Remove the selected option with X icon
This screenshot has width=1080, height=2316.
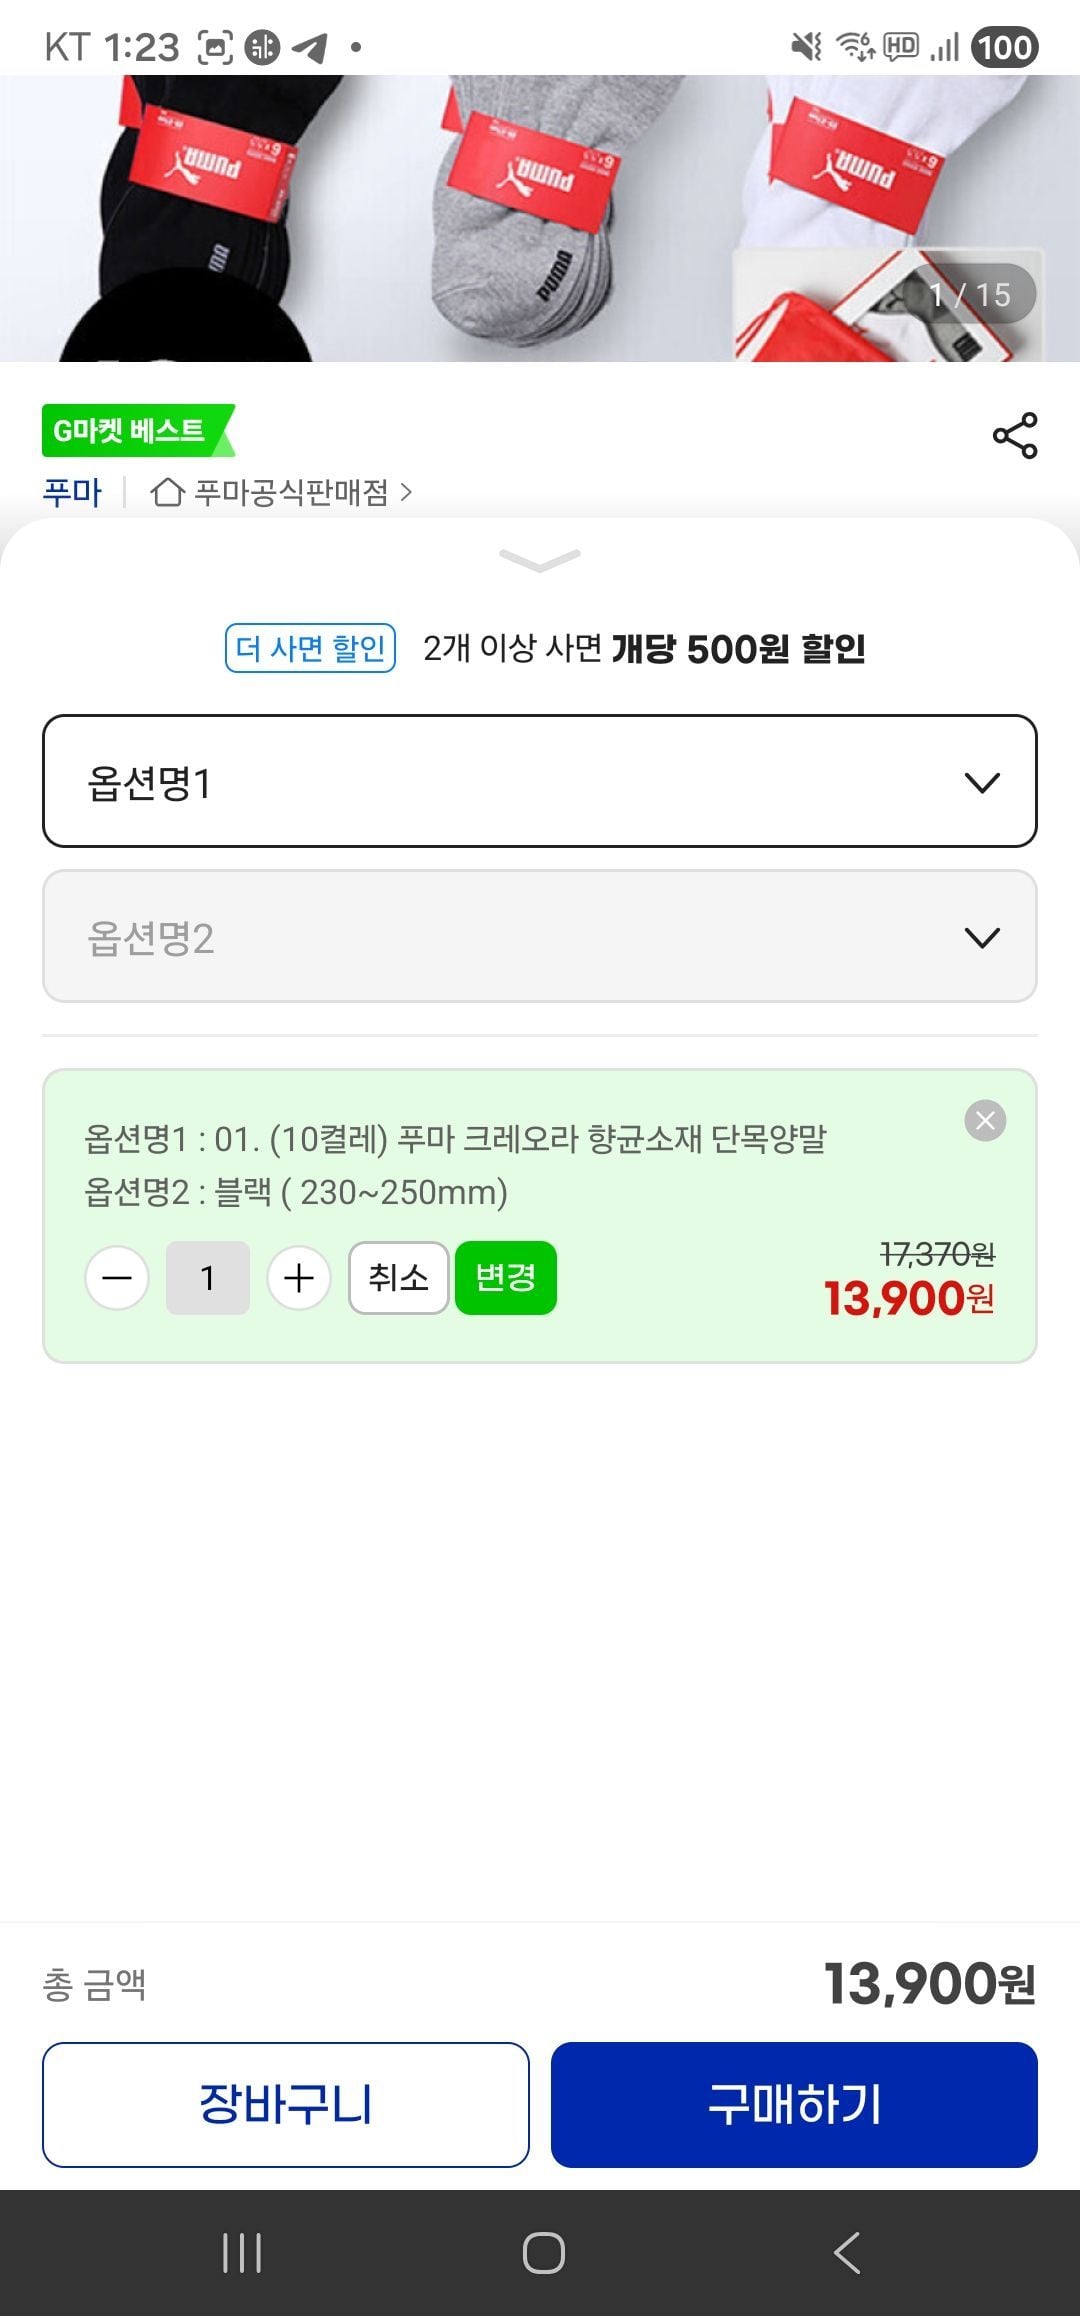[x=985, y=1120]
